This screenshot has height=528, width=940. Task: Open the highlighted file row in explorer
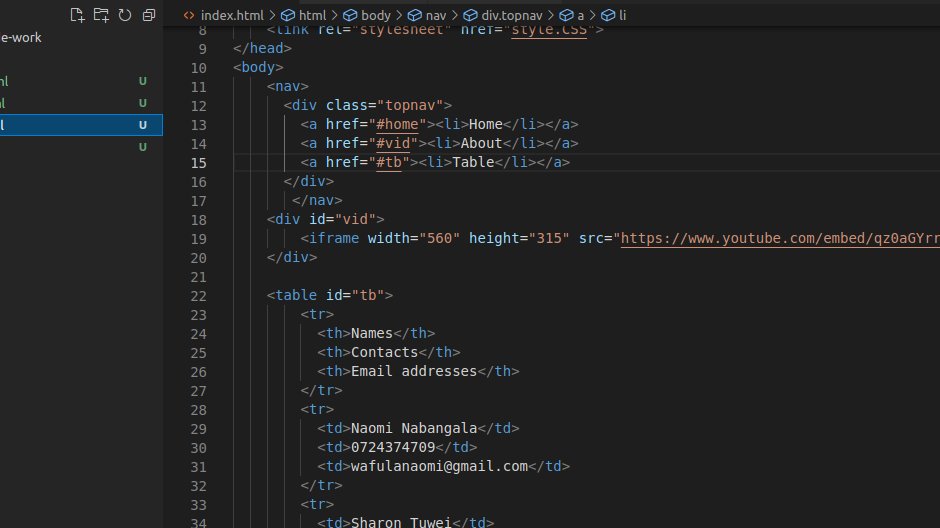pos(81,125)
